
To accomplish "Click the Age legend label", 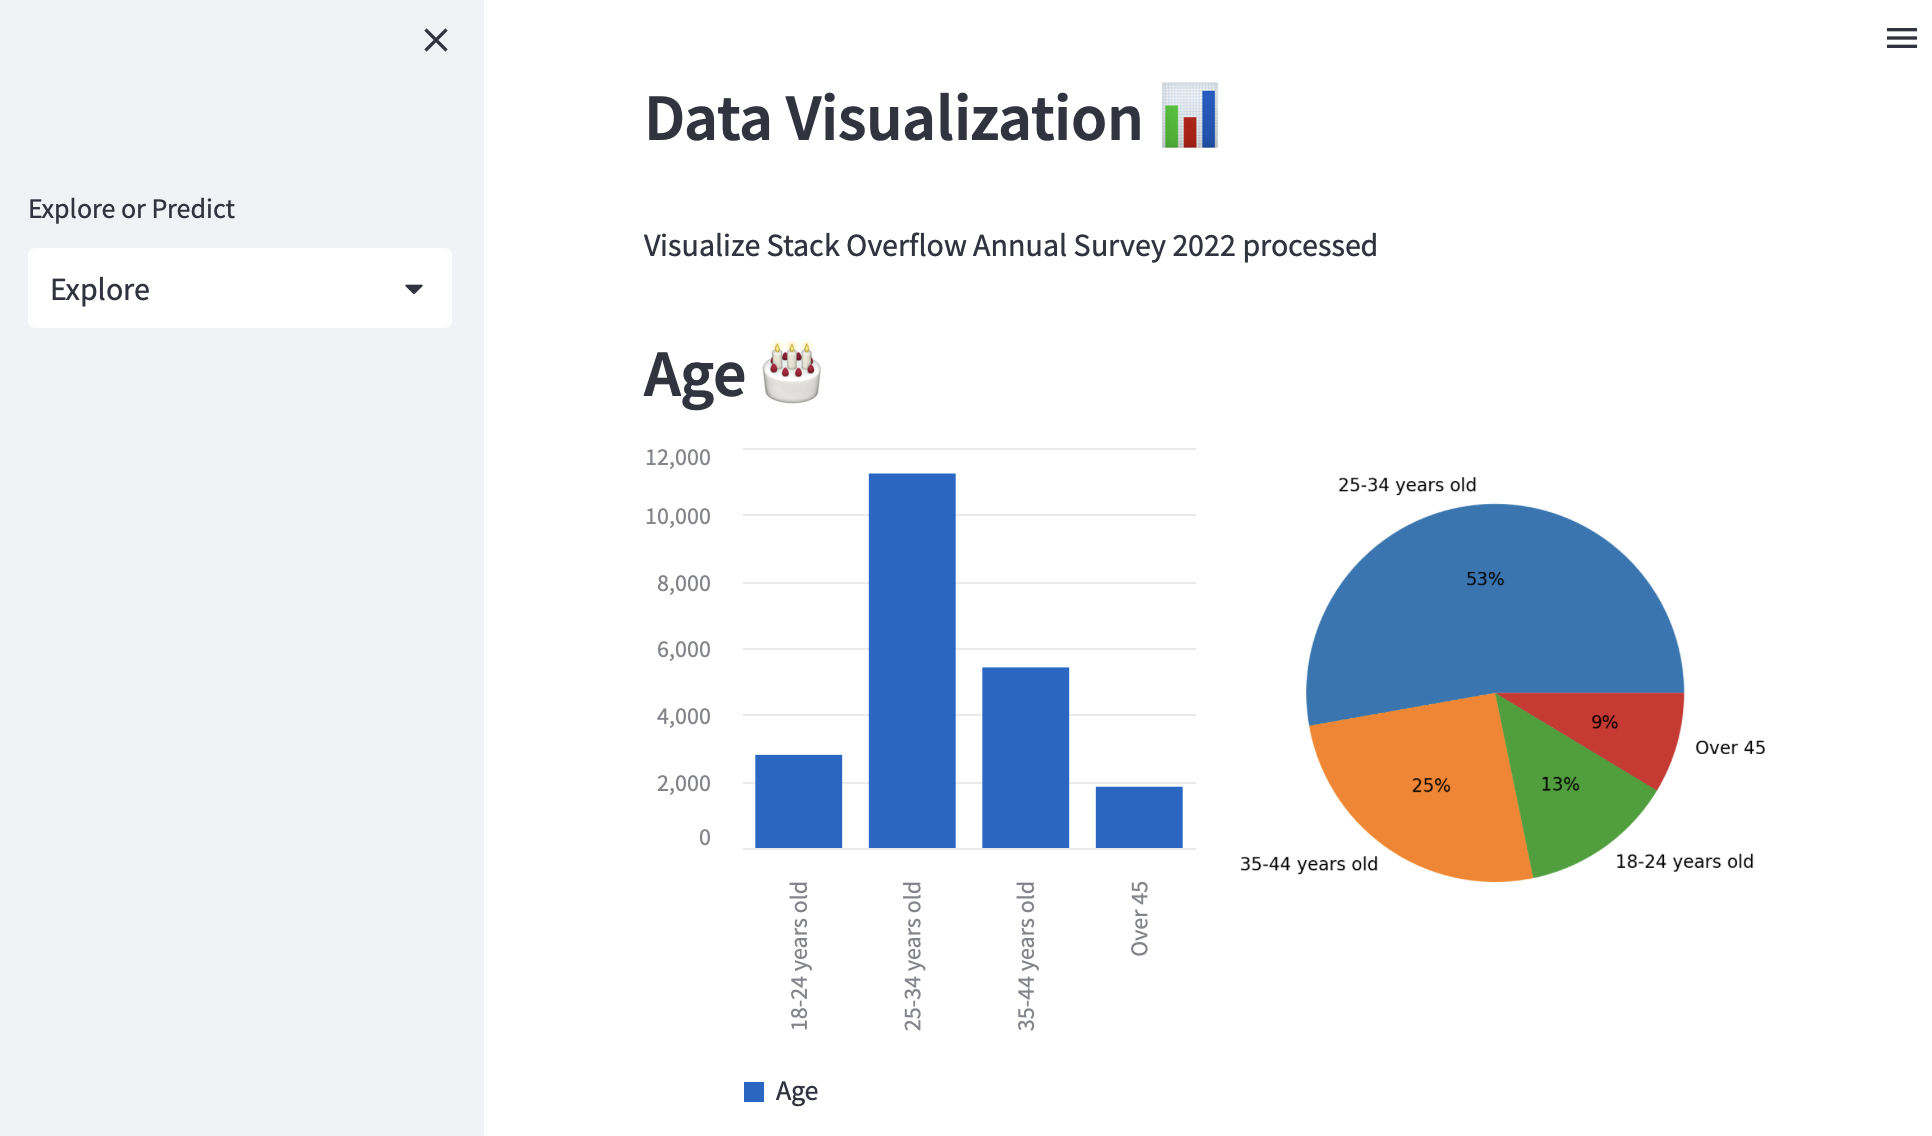I will click(796, 1091).
